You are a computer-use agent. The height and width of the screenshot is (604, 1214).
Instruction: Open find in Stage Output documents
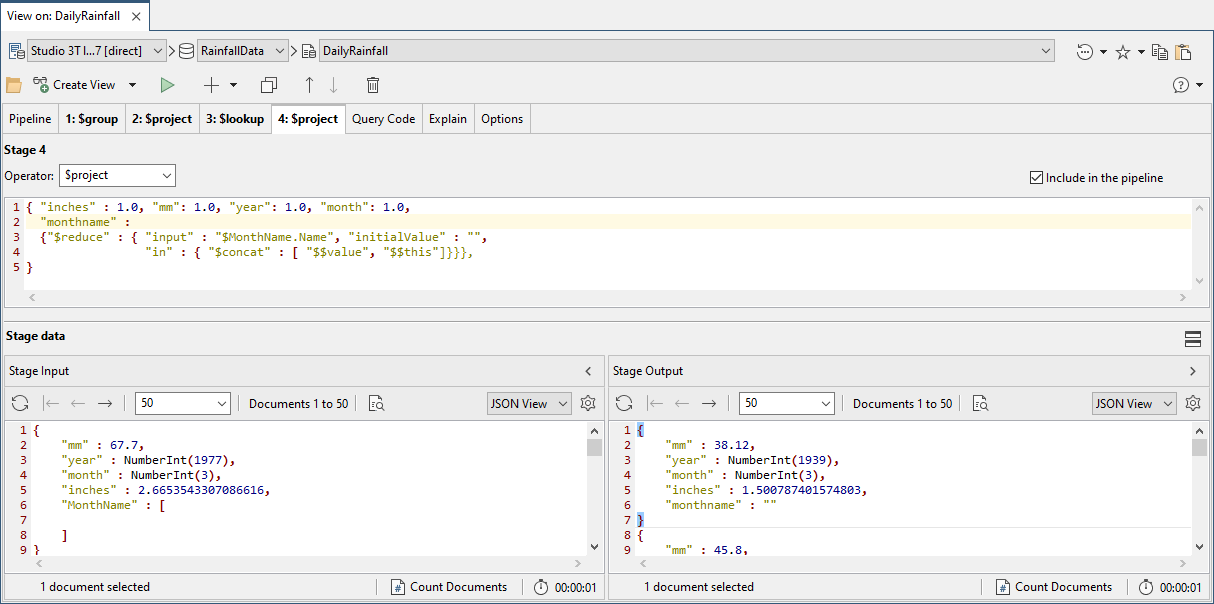point(980,403)
